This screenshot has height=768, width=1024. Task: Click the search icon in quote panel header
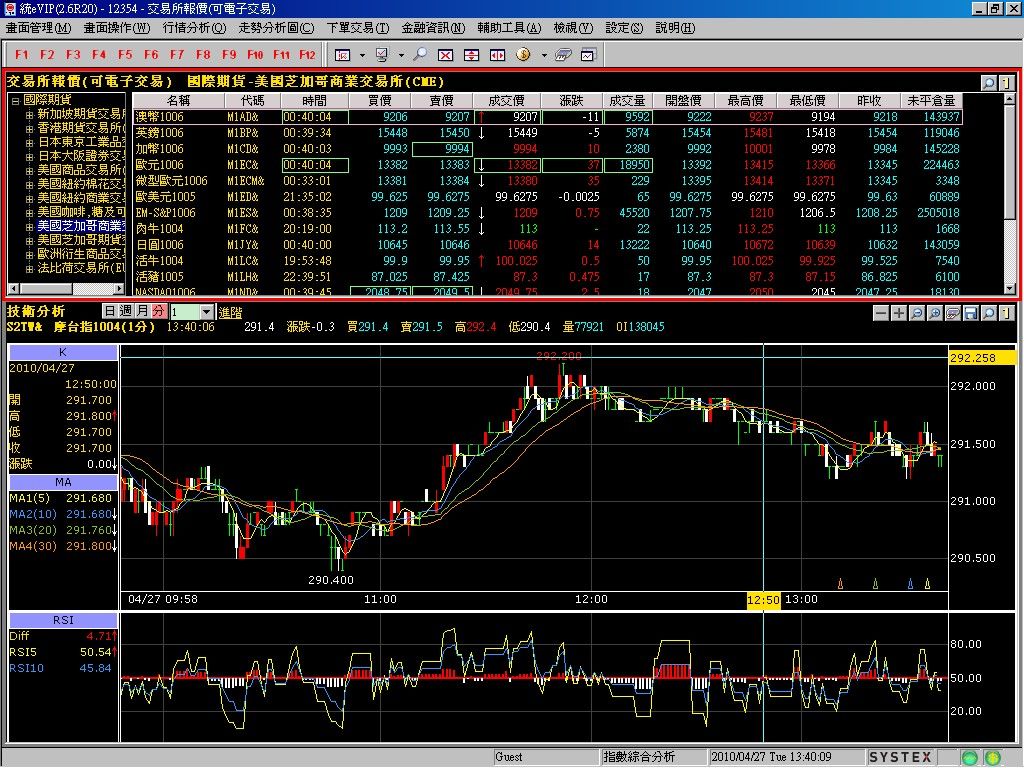(989, 82)
